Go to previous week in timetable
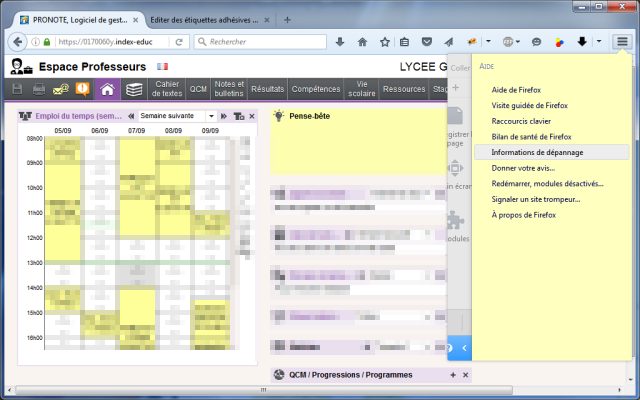The image size is (640, 400). (131, 116)
